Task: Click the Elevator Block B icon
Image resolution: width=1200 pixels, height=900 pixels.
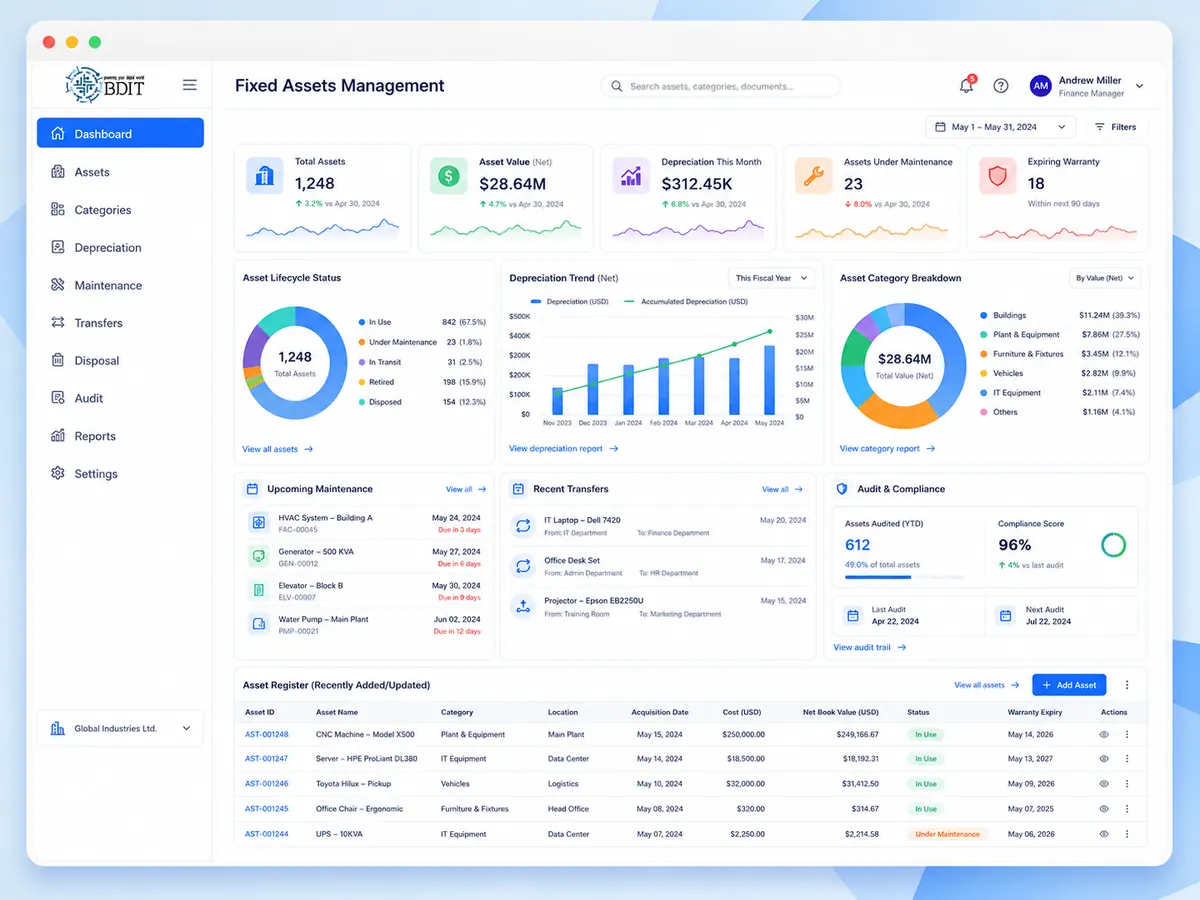Action: coord(259,590)
